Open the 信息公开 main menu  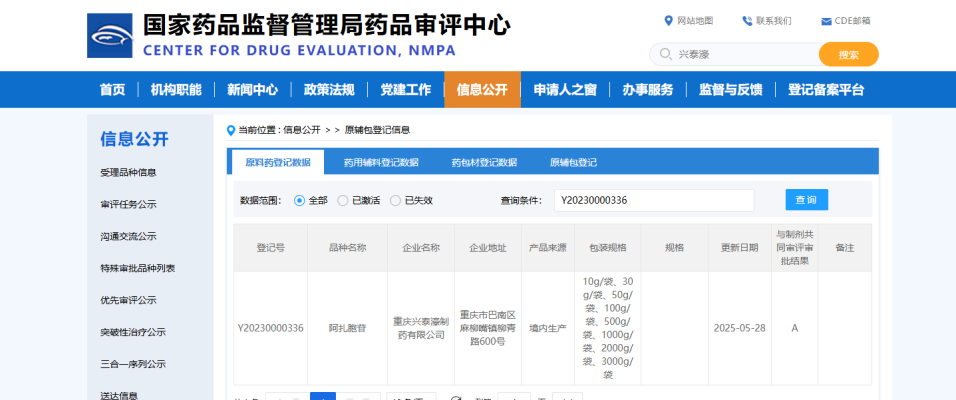pos(482,90)
